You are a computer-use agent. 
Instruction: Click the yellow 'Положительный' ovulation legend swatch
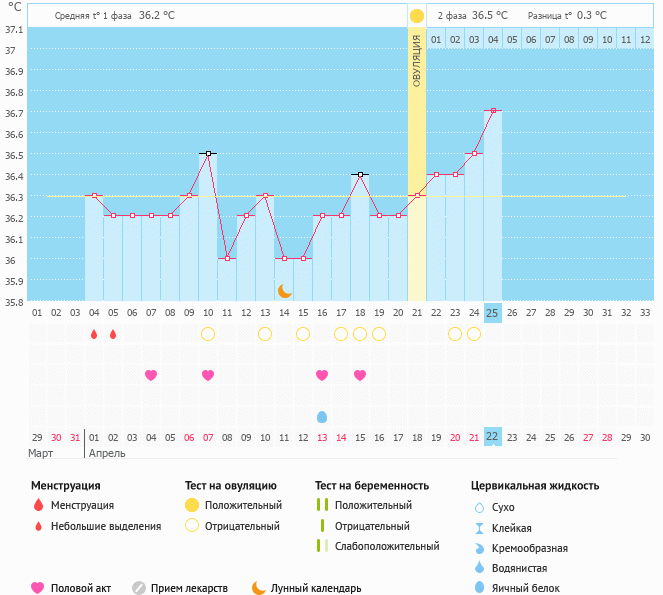191,505
